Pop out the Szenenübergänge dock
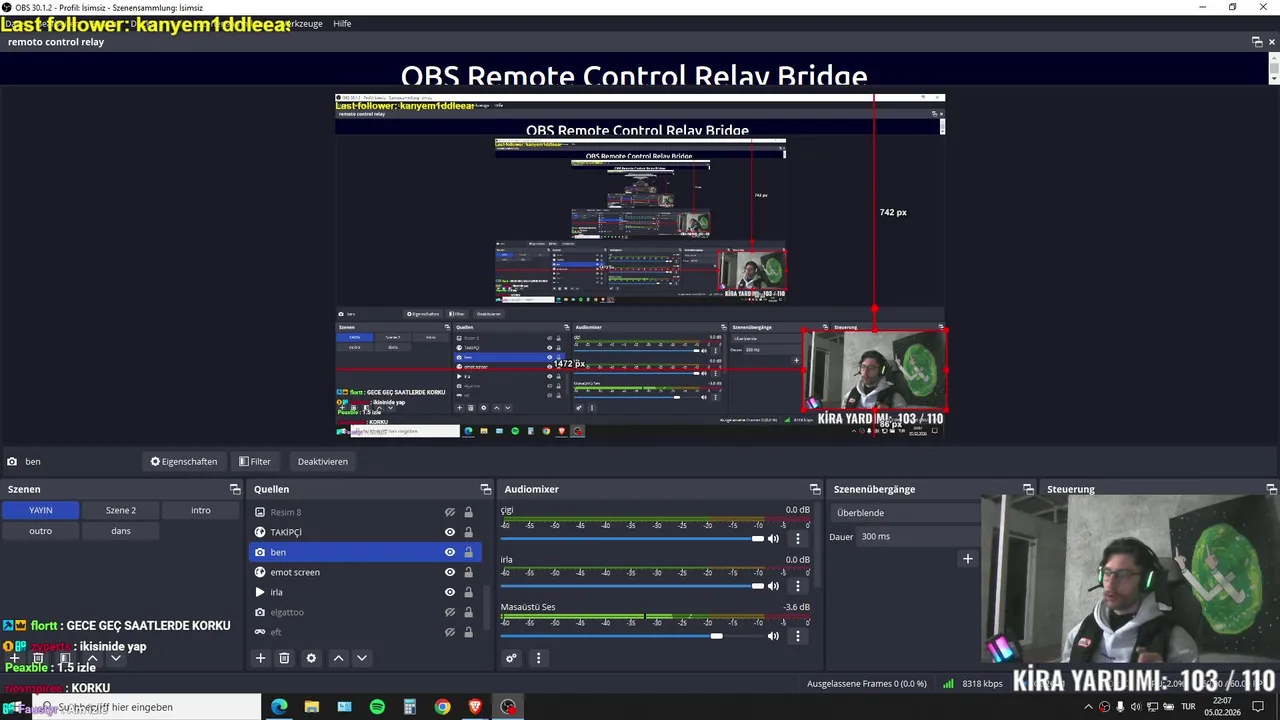Screen dimensions: 1280x720 tap(1028, 489)
